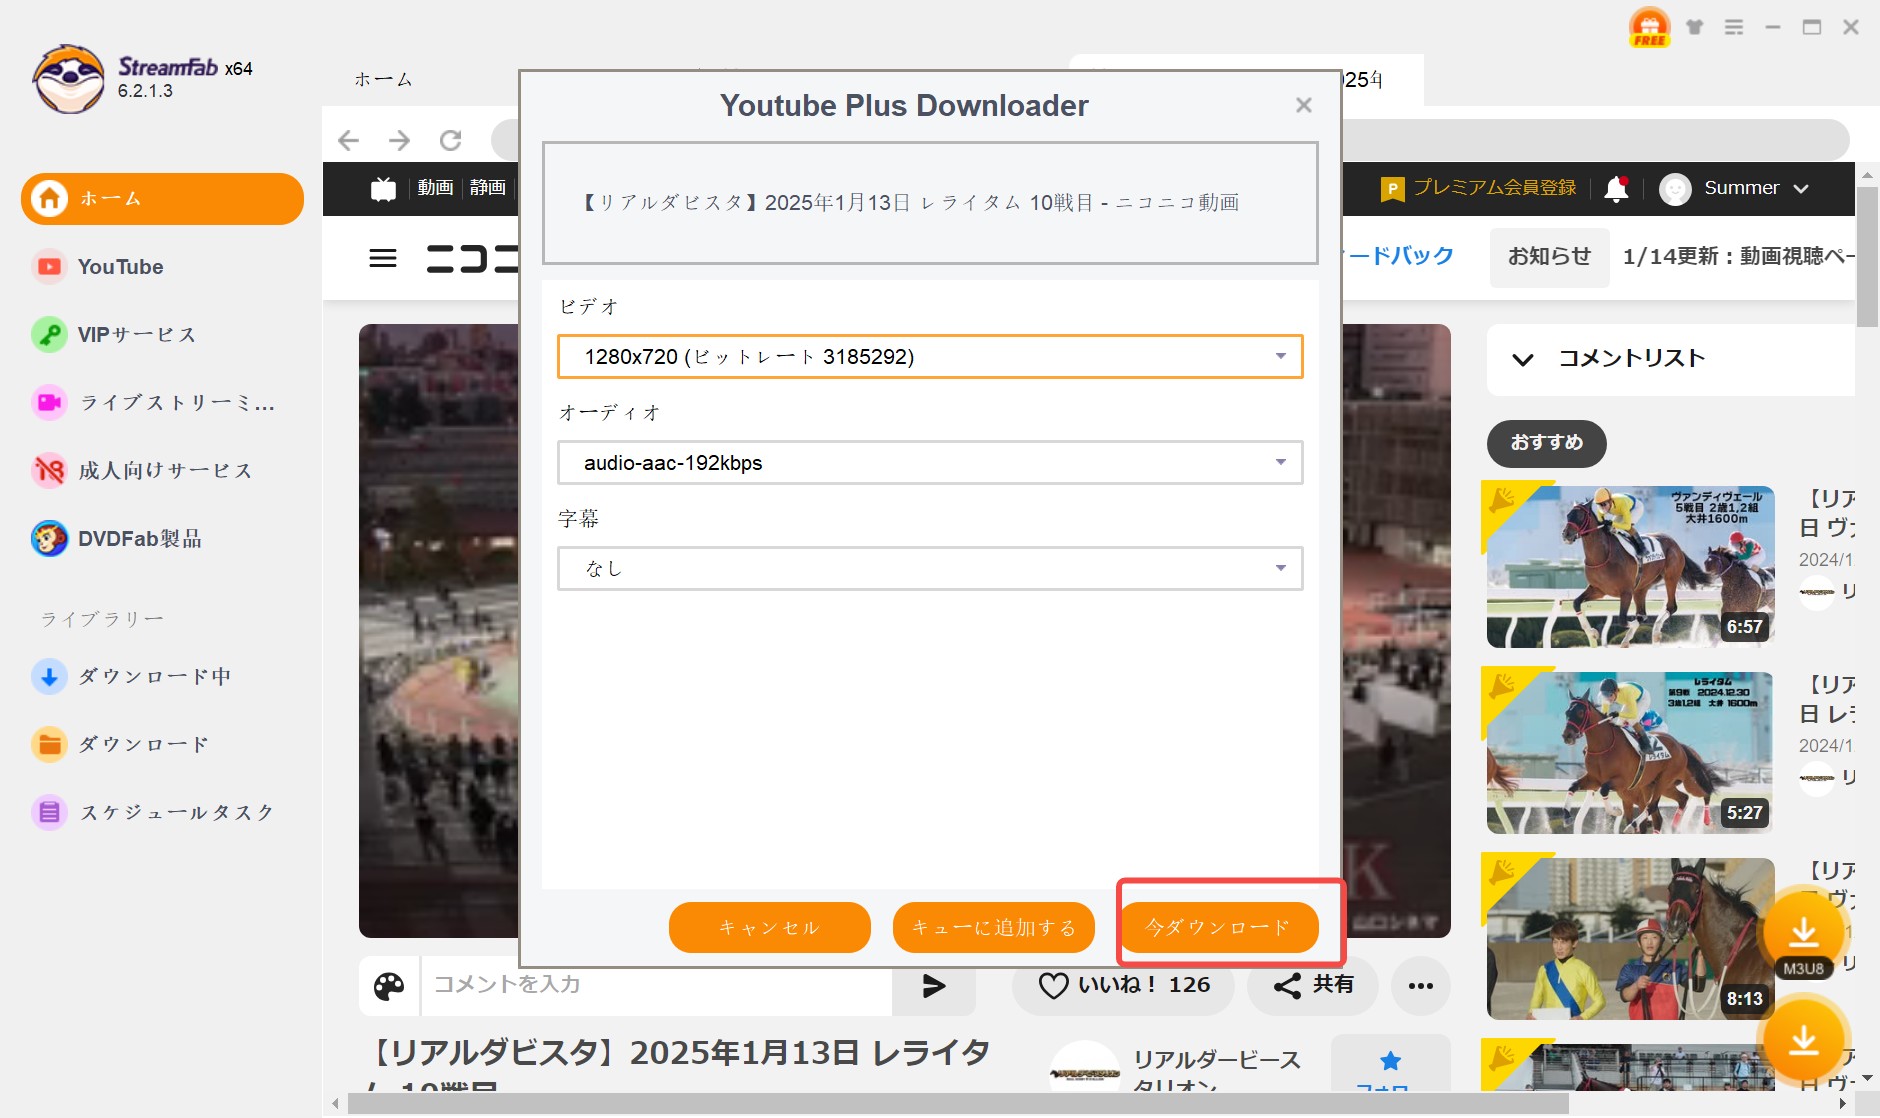1880x1118 pixels.
Task: Send comment with the arrow icon
Action: point(934,986)
